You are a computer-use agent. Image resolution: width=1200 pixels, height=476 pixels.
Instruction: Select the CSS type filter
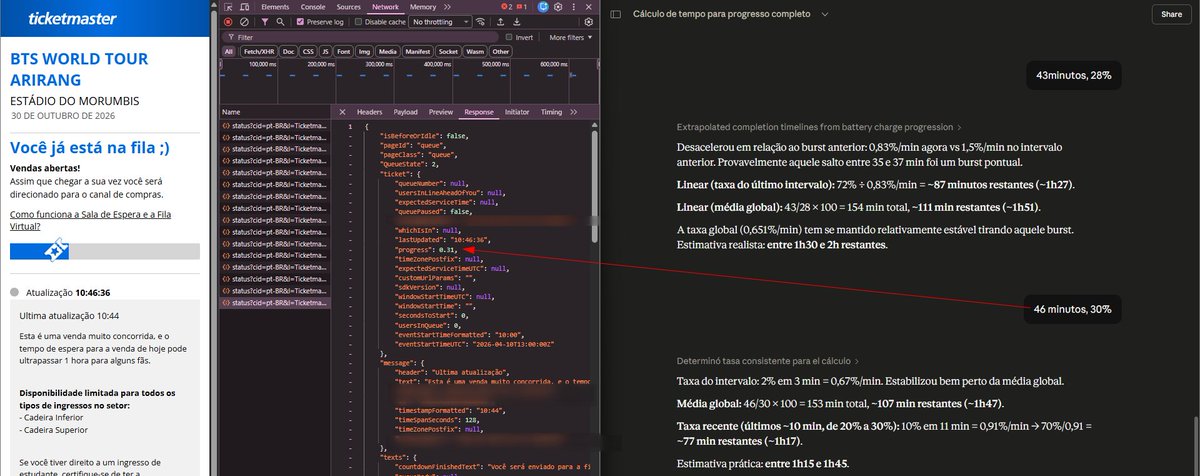click(308, 51)
